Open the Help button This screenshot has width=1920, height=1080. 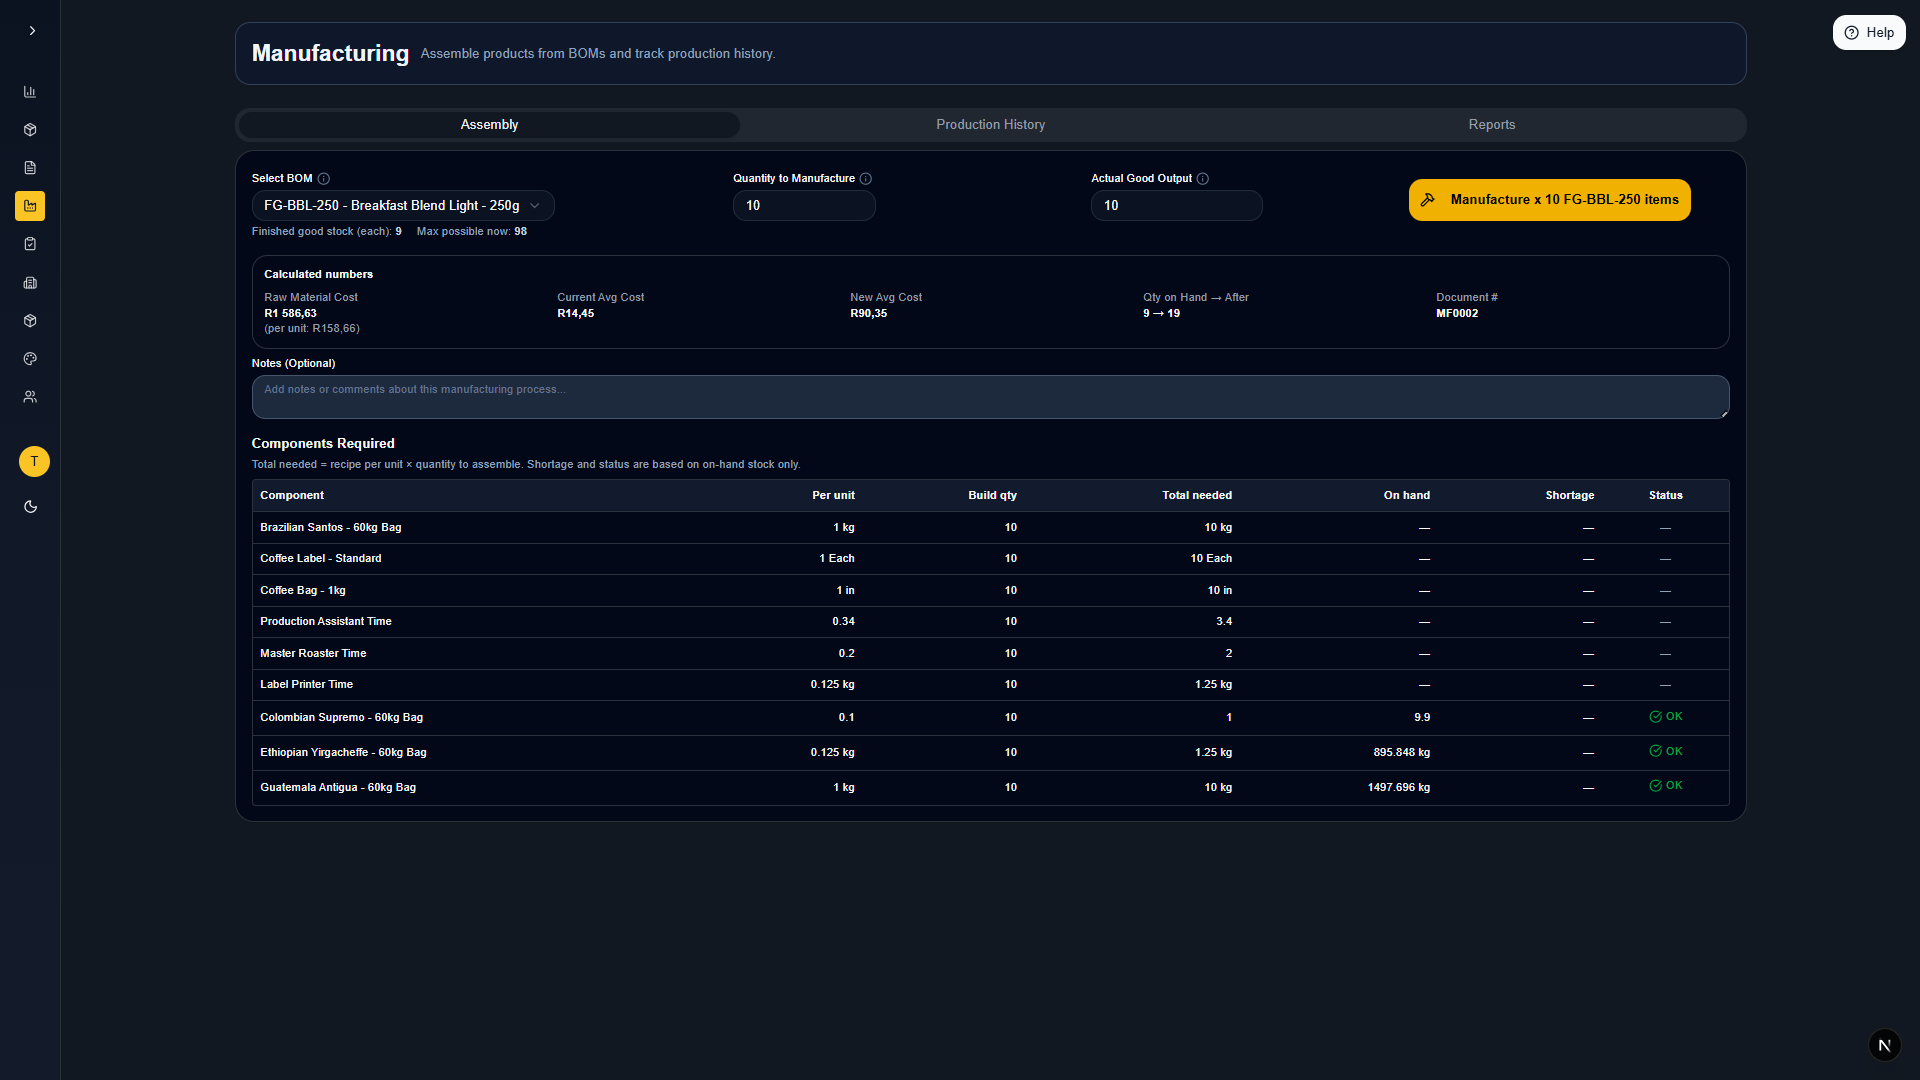[1868, 33]
